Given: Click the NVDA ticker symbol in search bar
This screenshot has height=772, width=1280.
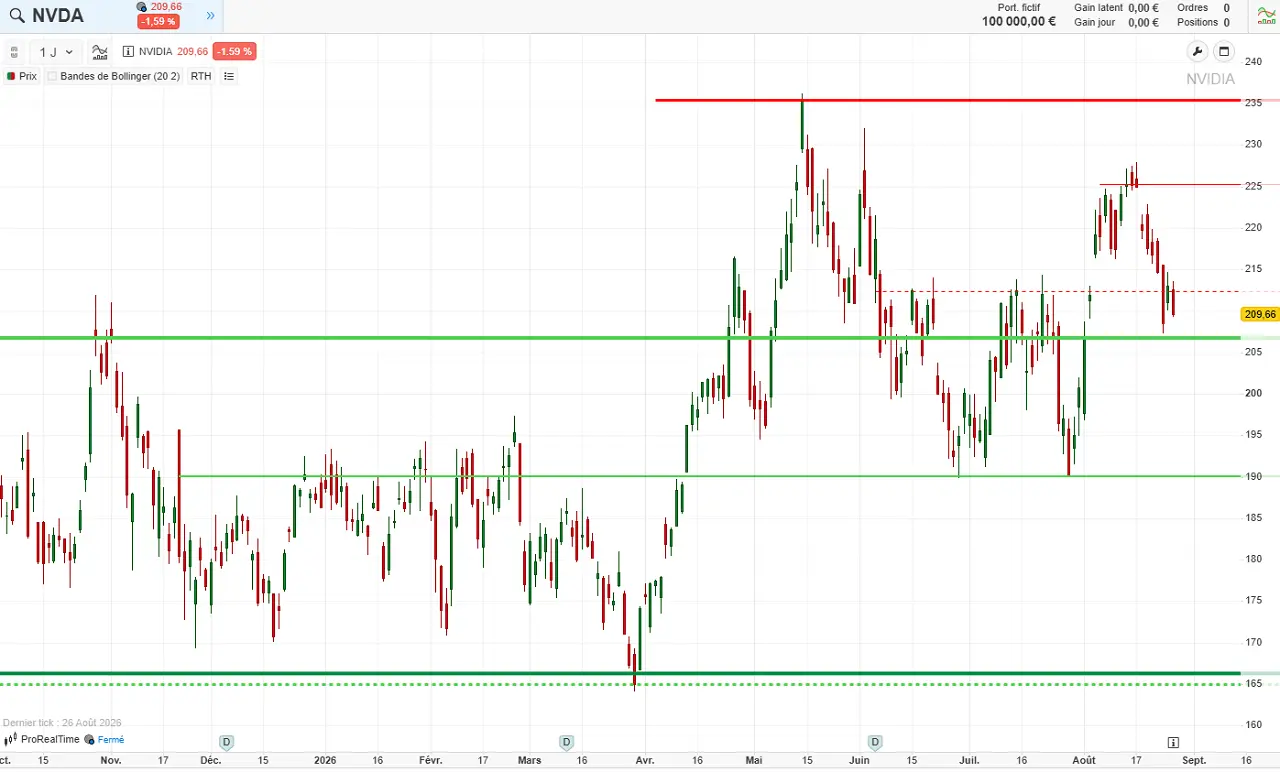Looking at the screenshot, I should pyautogui.click(x=58, y=16).
